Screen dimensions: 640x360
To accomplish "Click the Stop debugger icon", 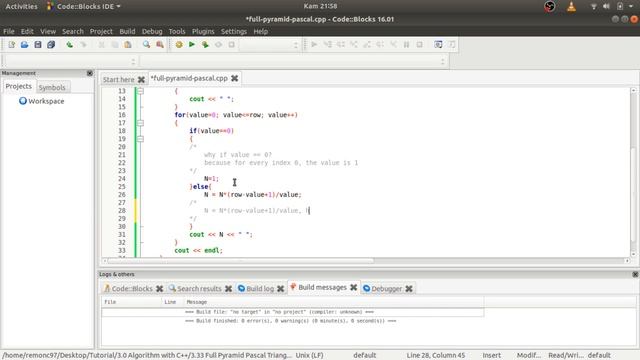I will (419, 44).
